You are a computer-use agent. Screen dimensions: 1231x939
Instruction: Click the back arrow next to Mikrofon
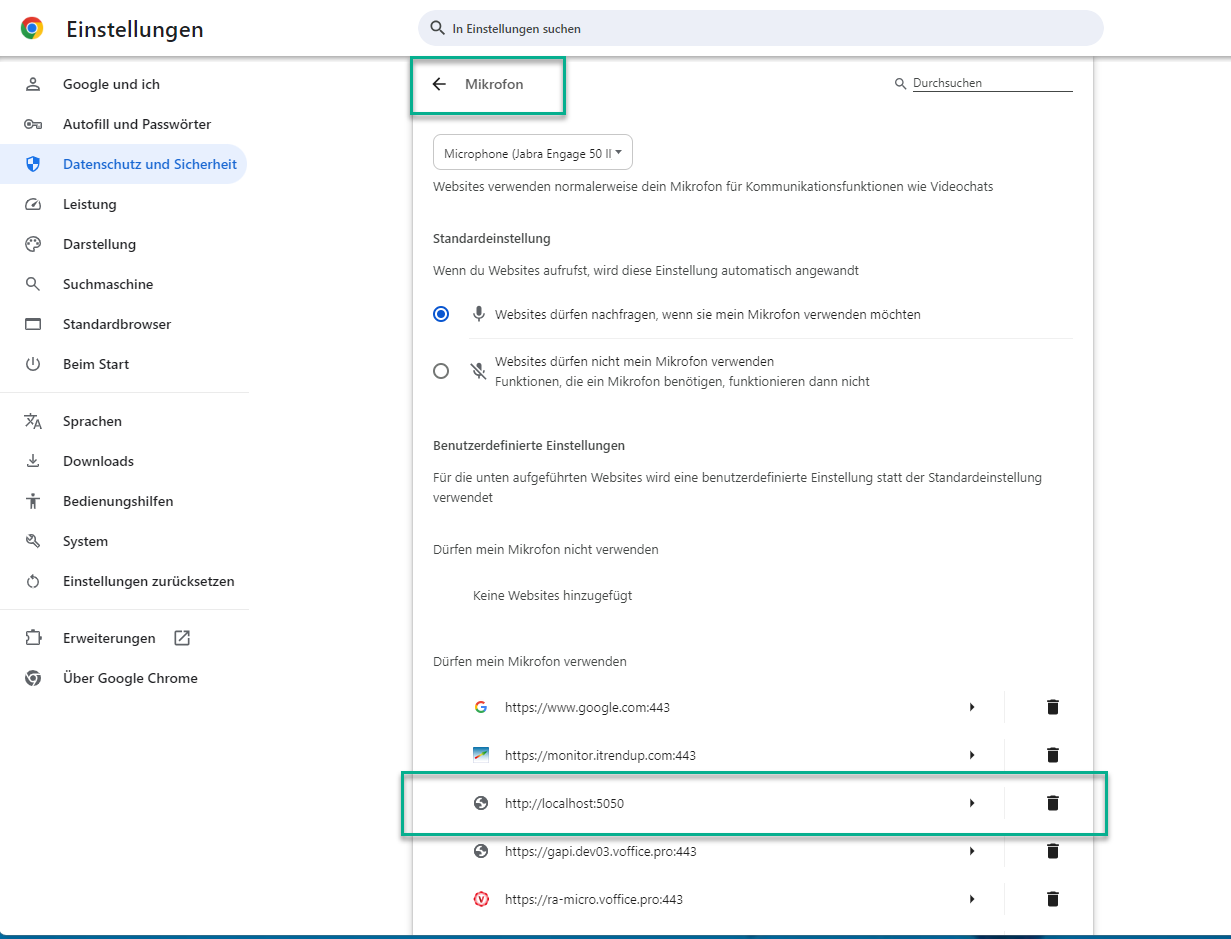click(x=439, y=85)
